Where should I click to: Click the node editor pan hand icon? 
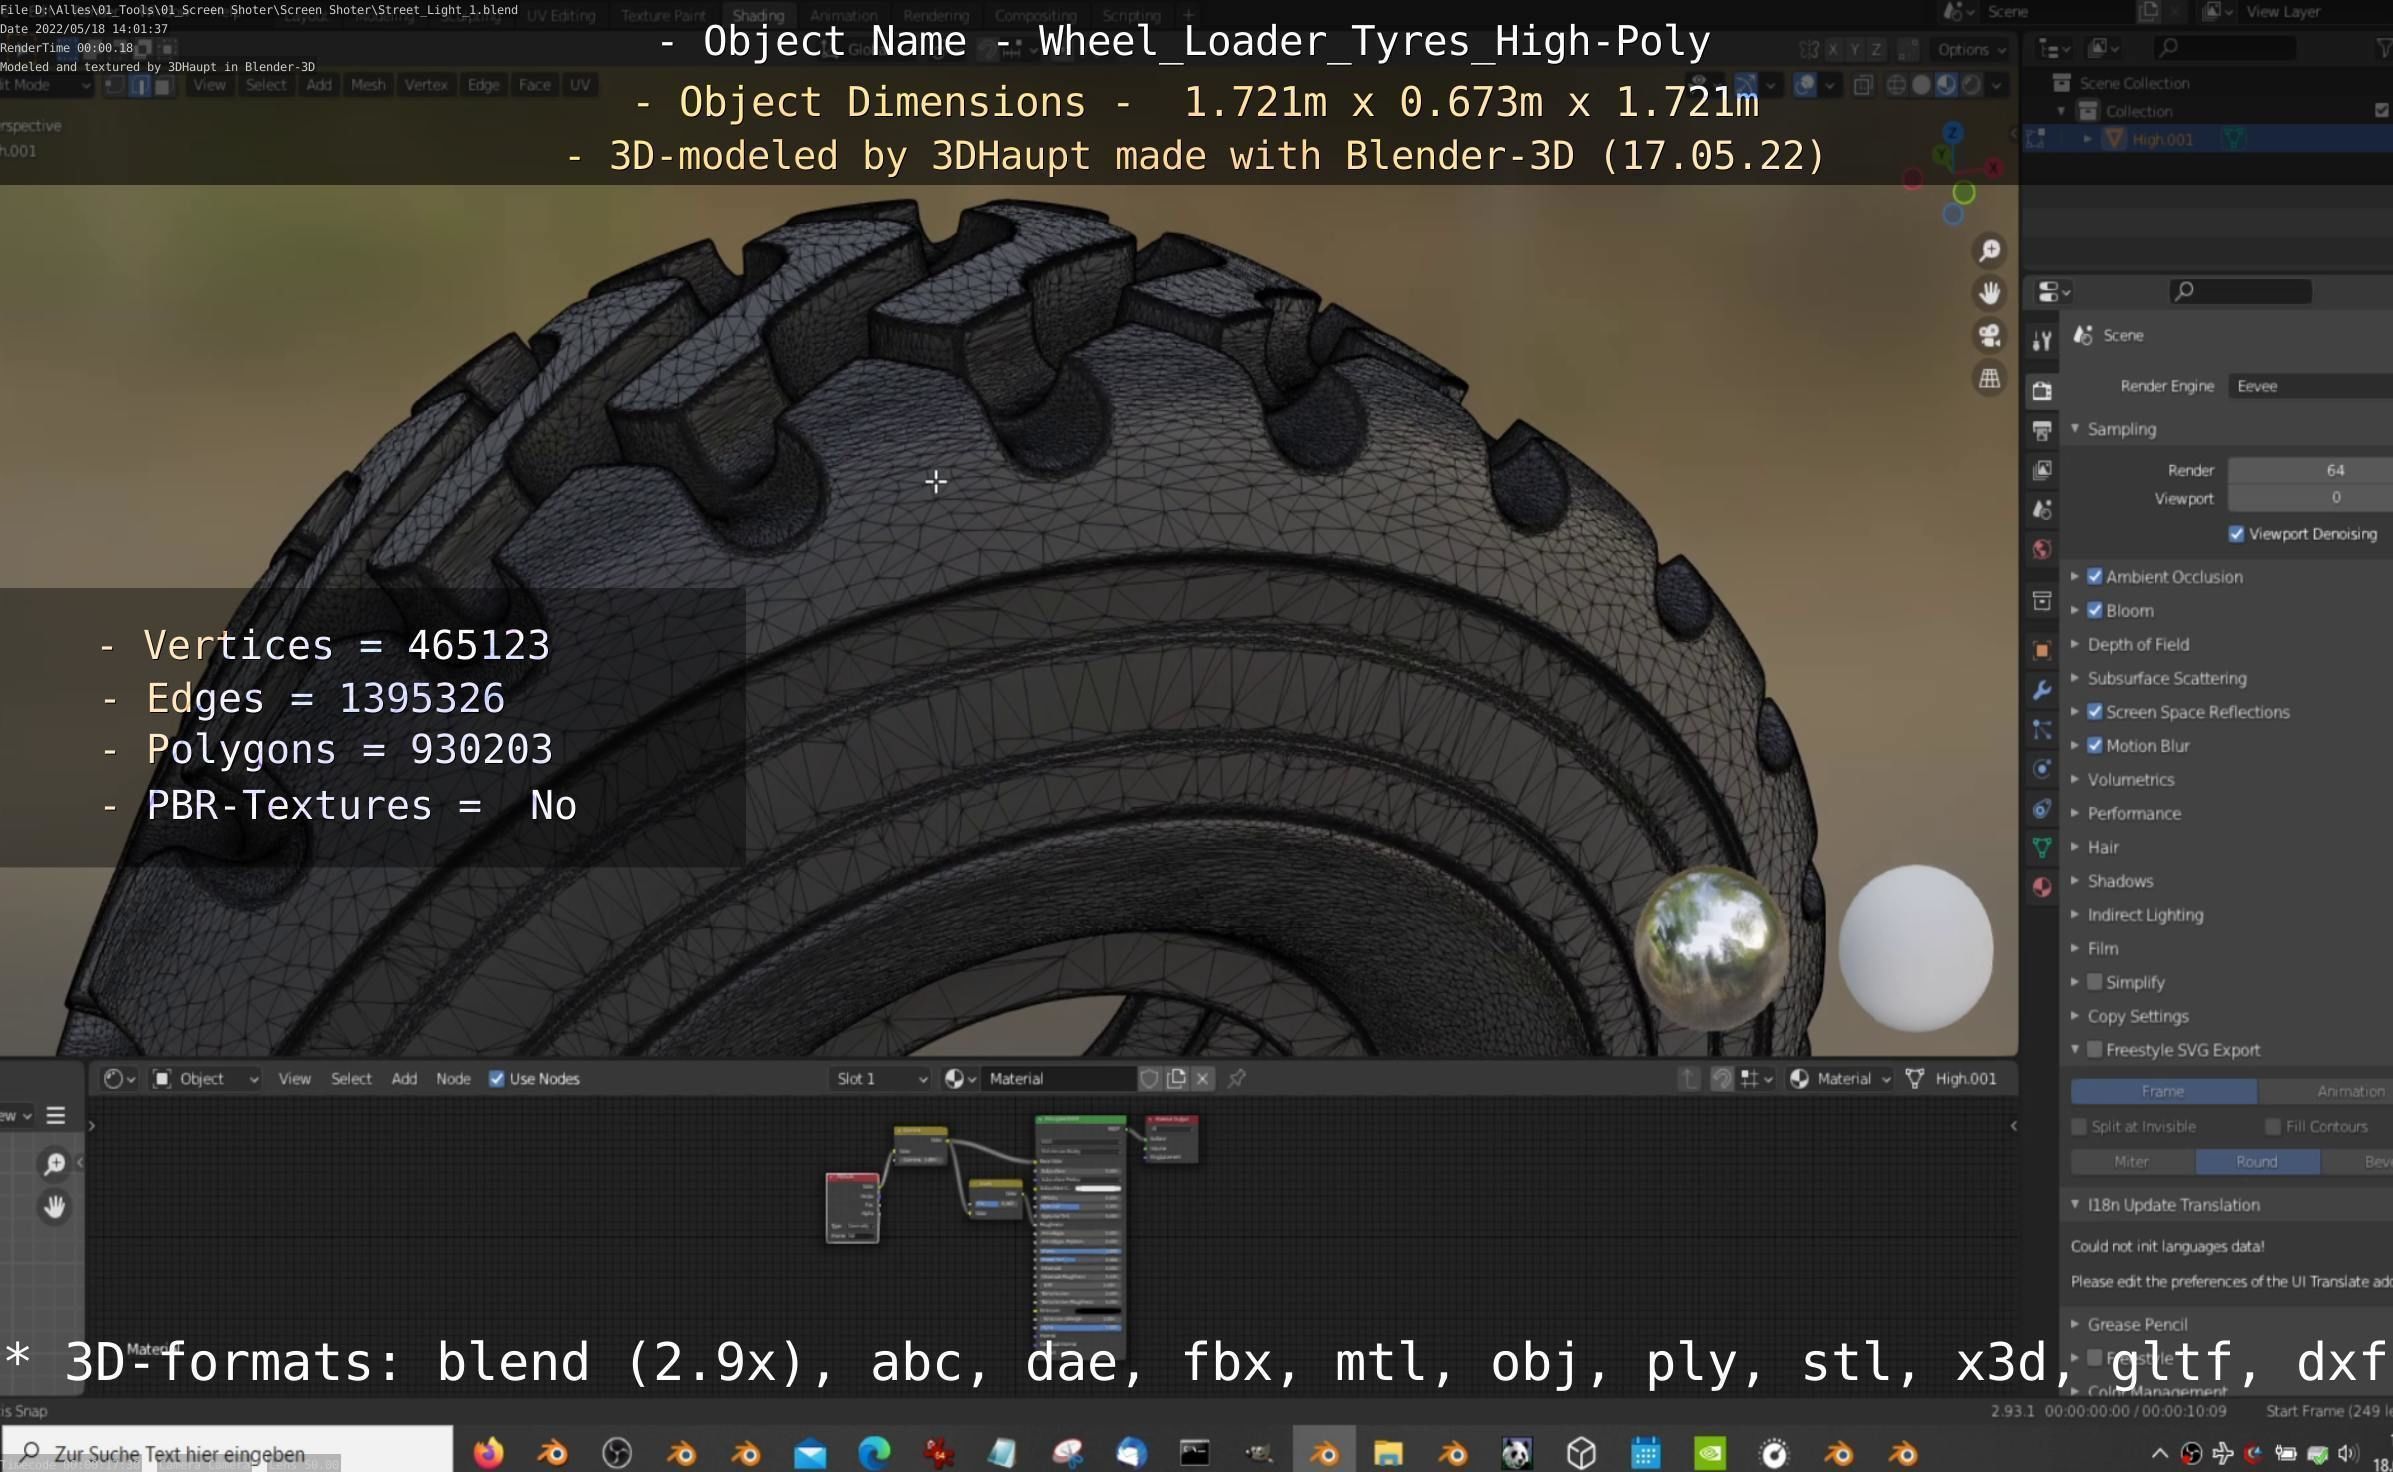[x=55, y=1207]
